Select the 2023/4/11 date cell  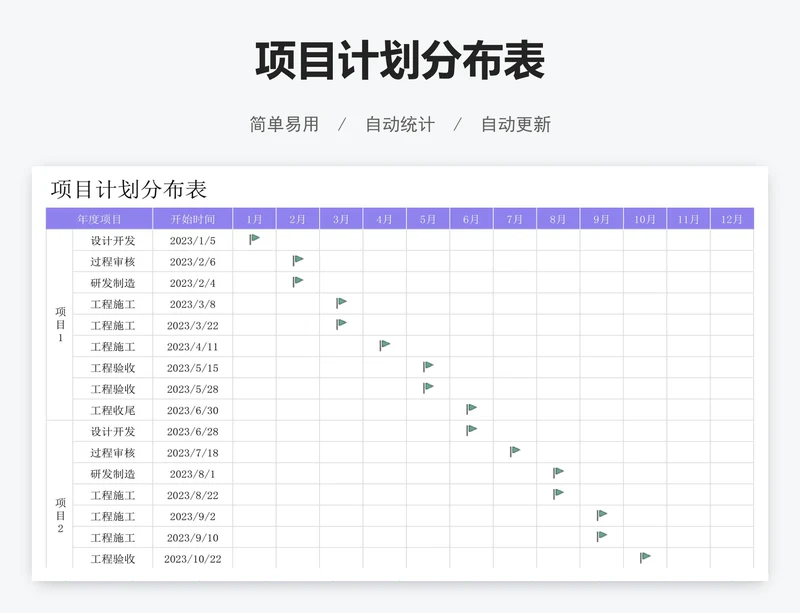[x=192, y=347]
